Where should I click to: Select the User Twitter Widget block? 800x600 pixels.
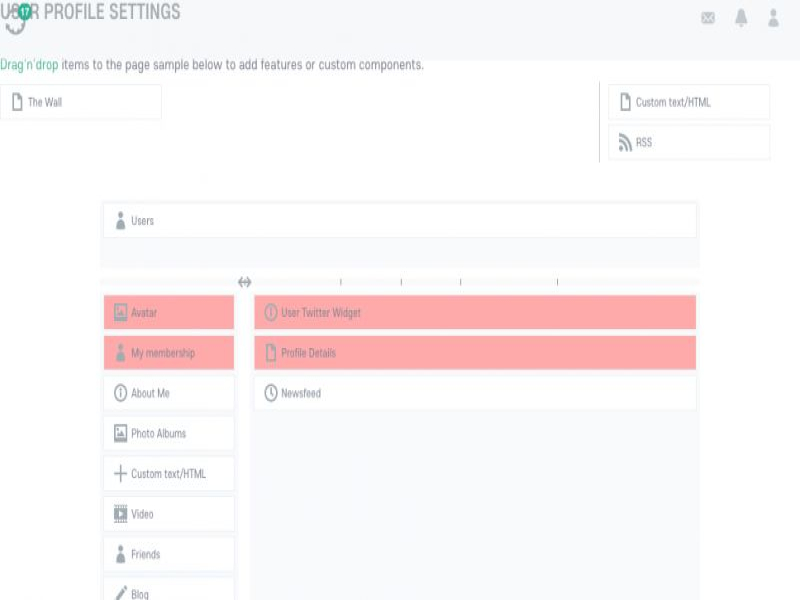[x=475, y=313]
